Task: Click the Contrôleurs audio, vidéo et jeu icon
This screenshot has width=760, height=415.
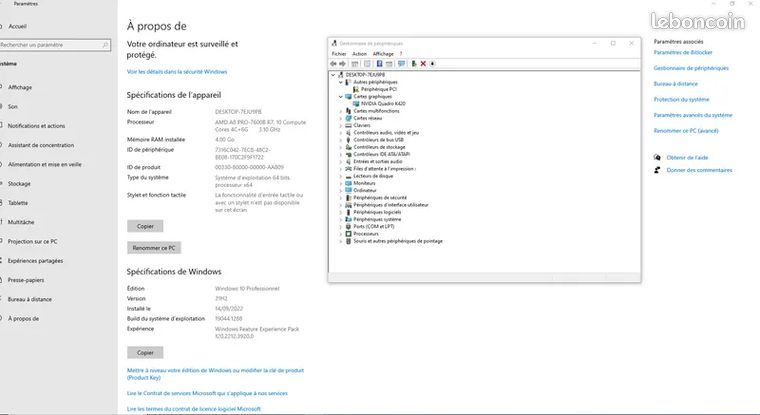Action: point(348,132)
